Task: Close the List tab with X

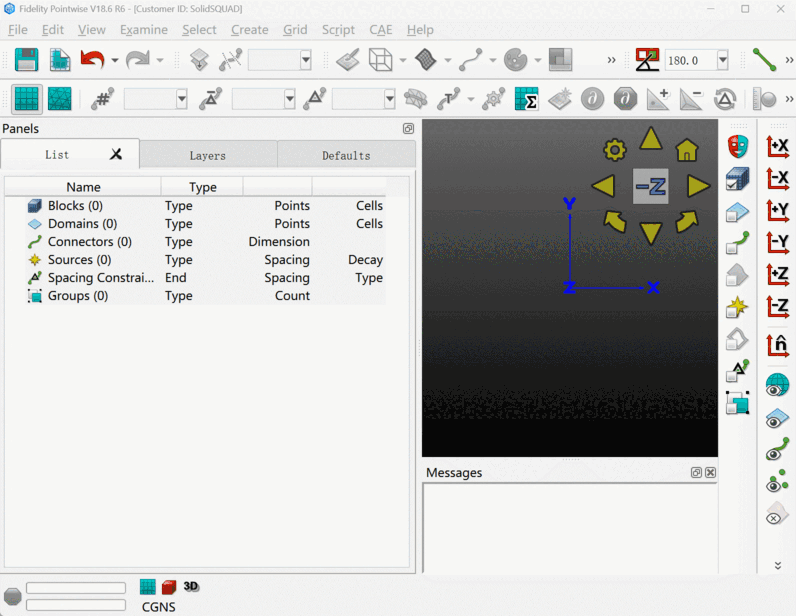Action: [116, 154]
